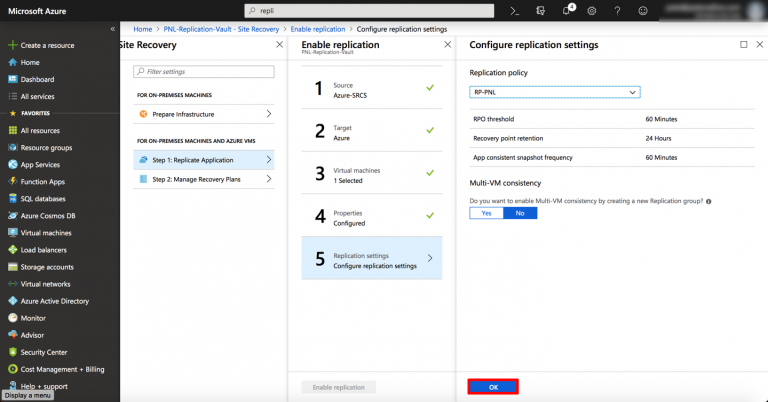The height and width of the screenshot is (402, 768).
Task: Collapse the left sidebar with double chevron
Action: (x=113, y=29)
